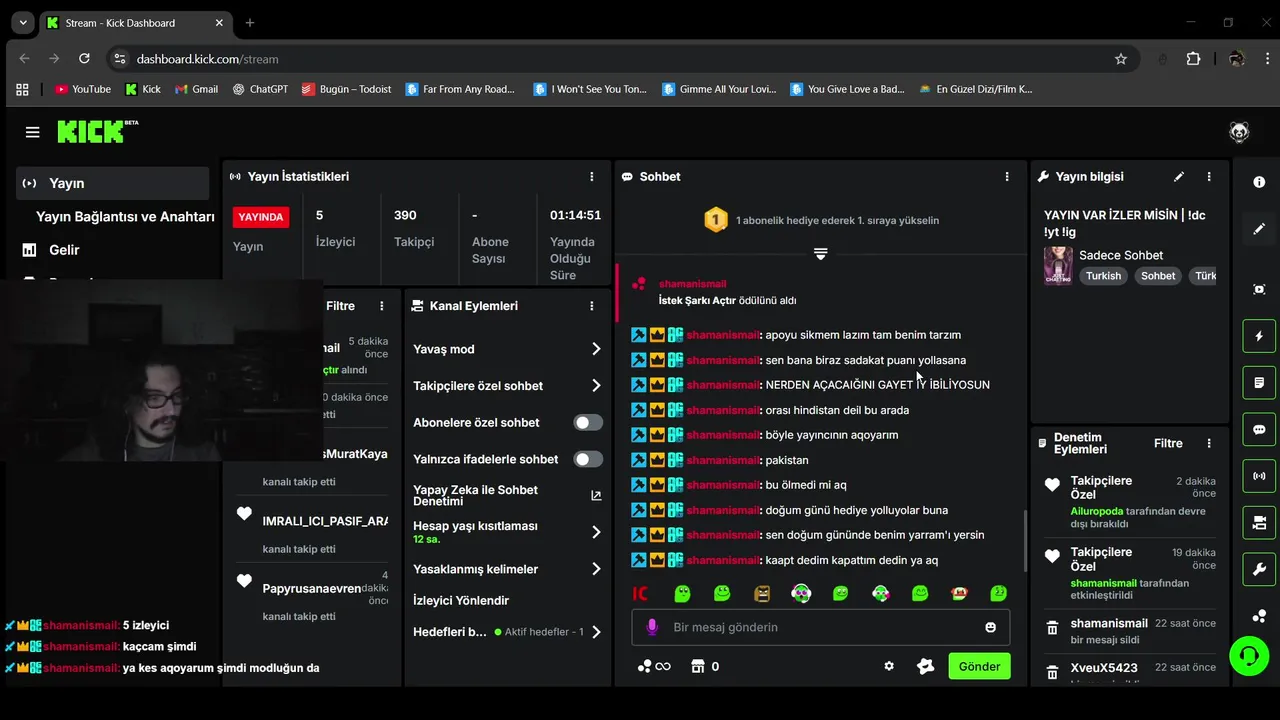Click the pencil edit icon in right sidebar

(1259, 229)
